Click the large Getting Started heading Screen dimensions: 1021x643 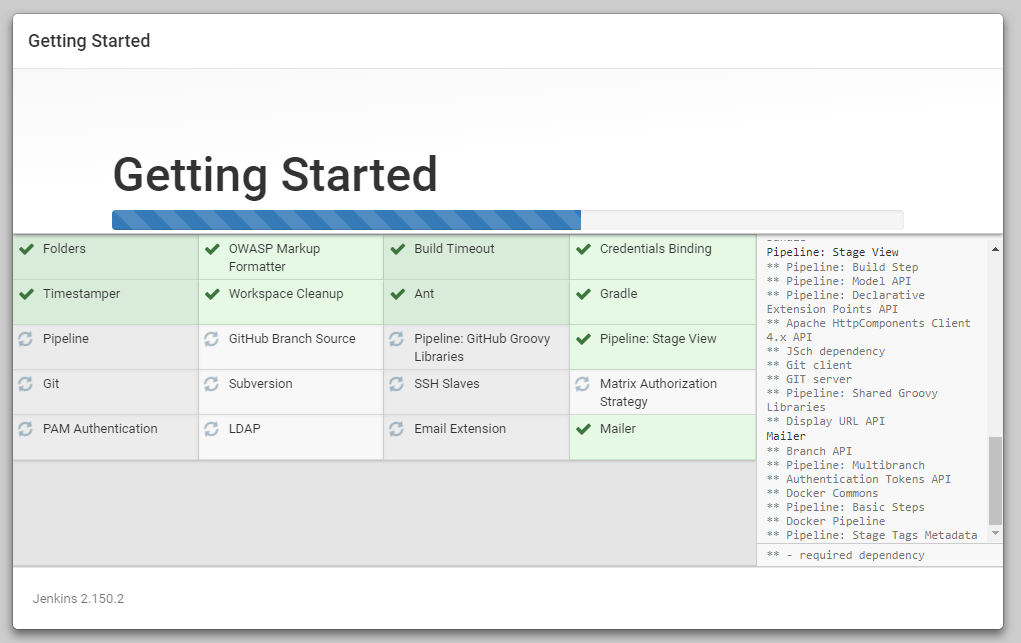(x=275, y=174)
